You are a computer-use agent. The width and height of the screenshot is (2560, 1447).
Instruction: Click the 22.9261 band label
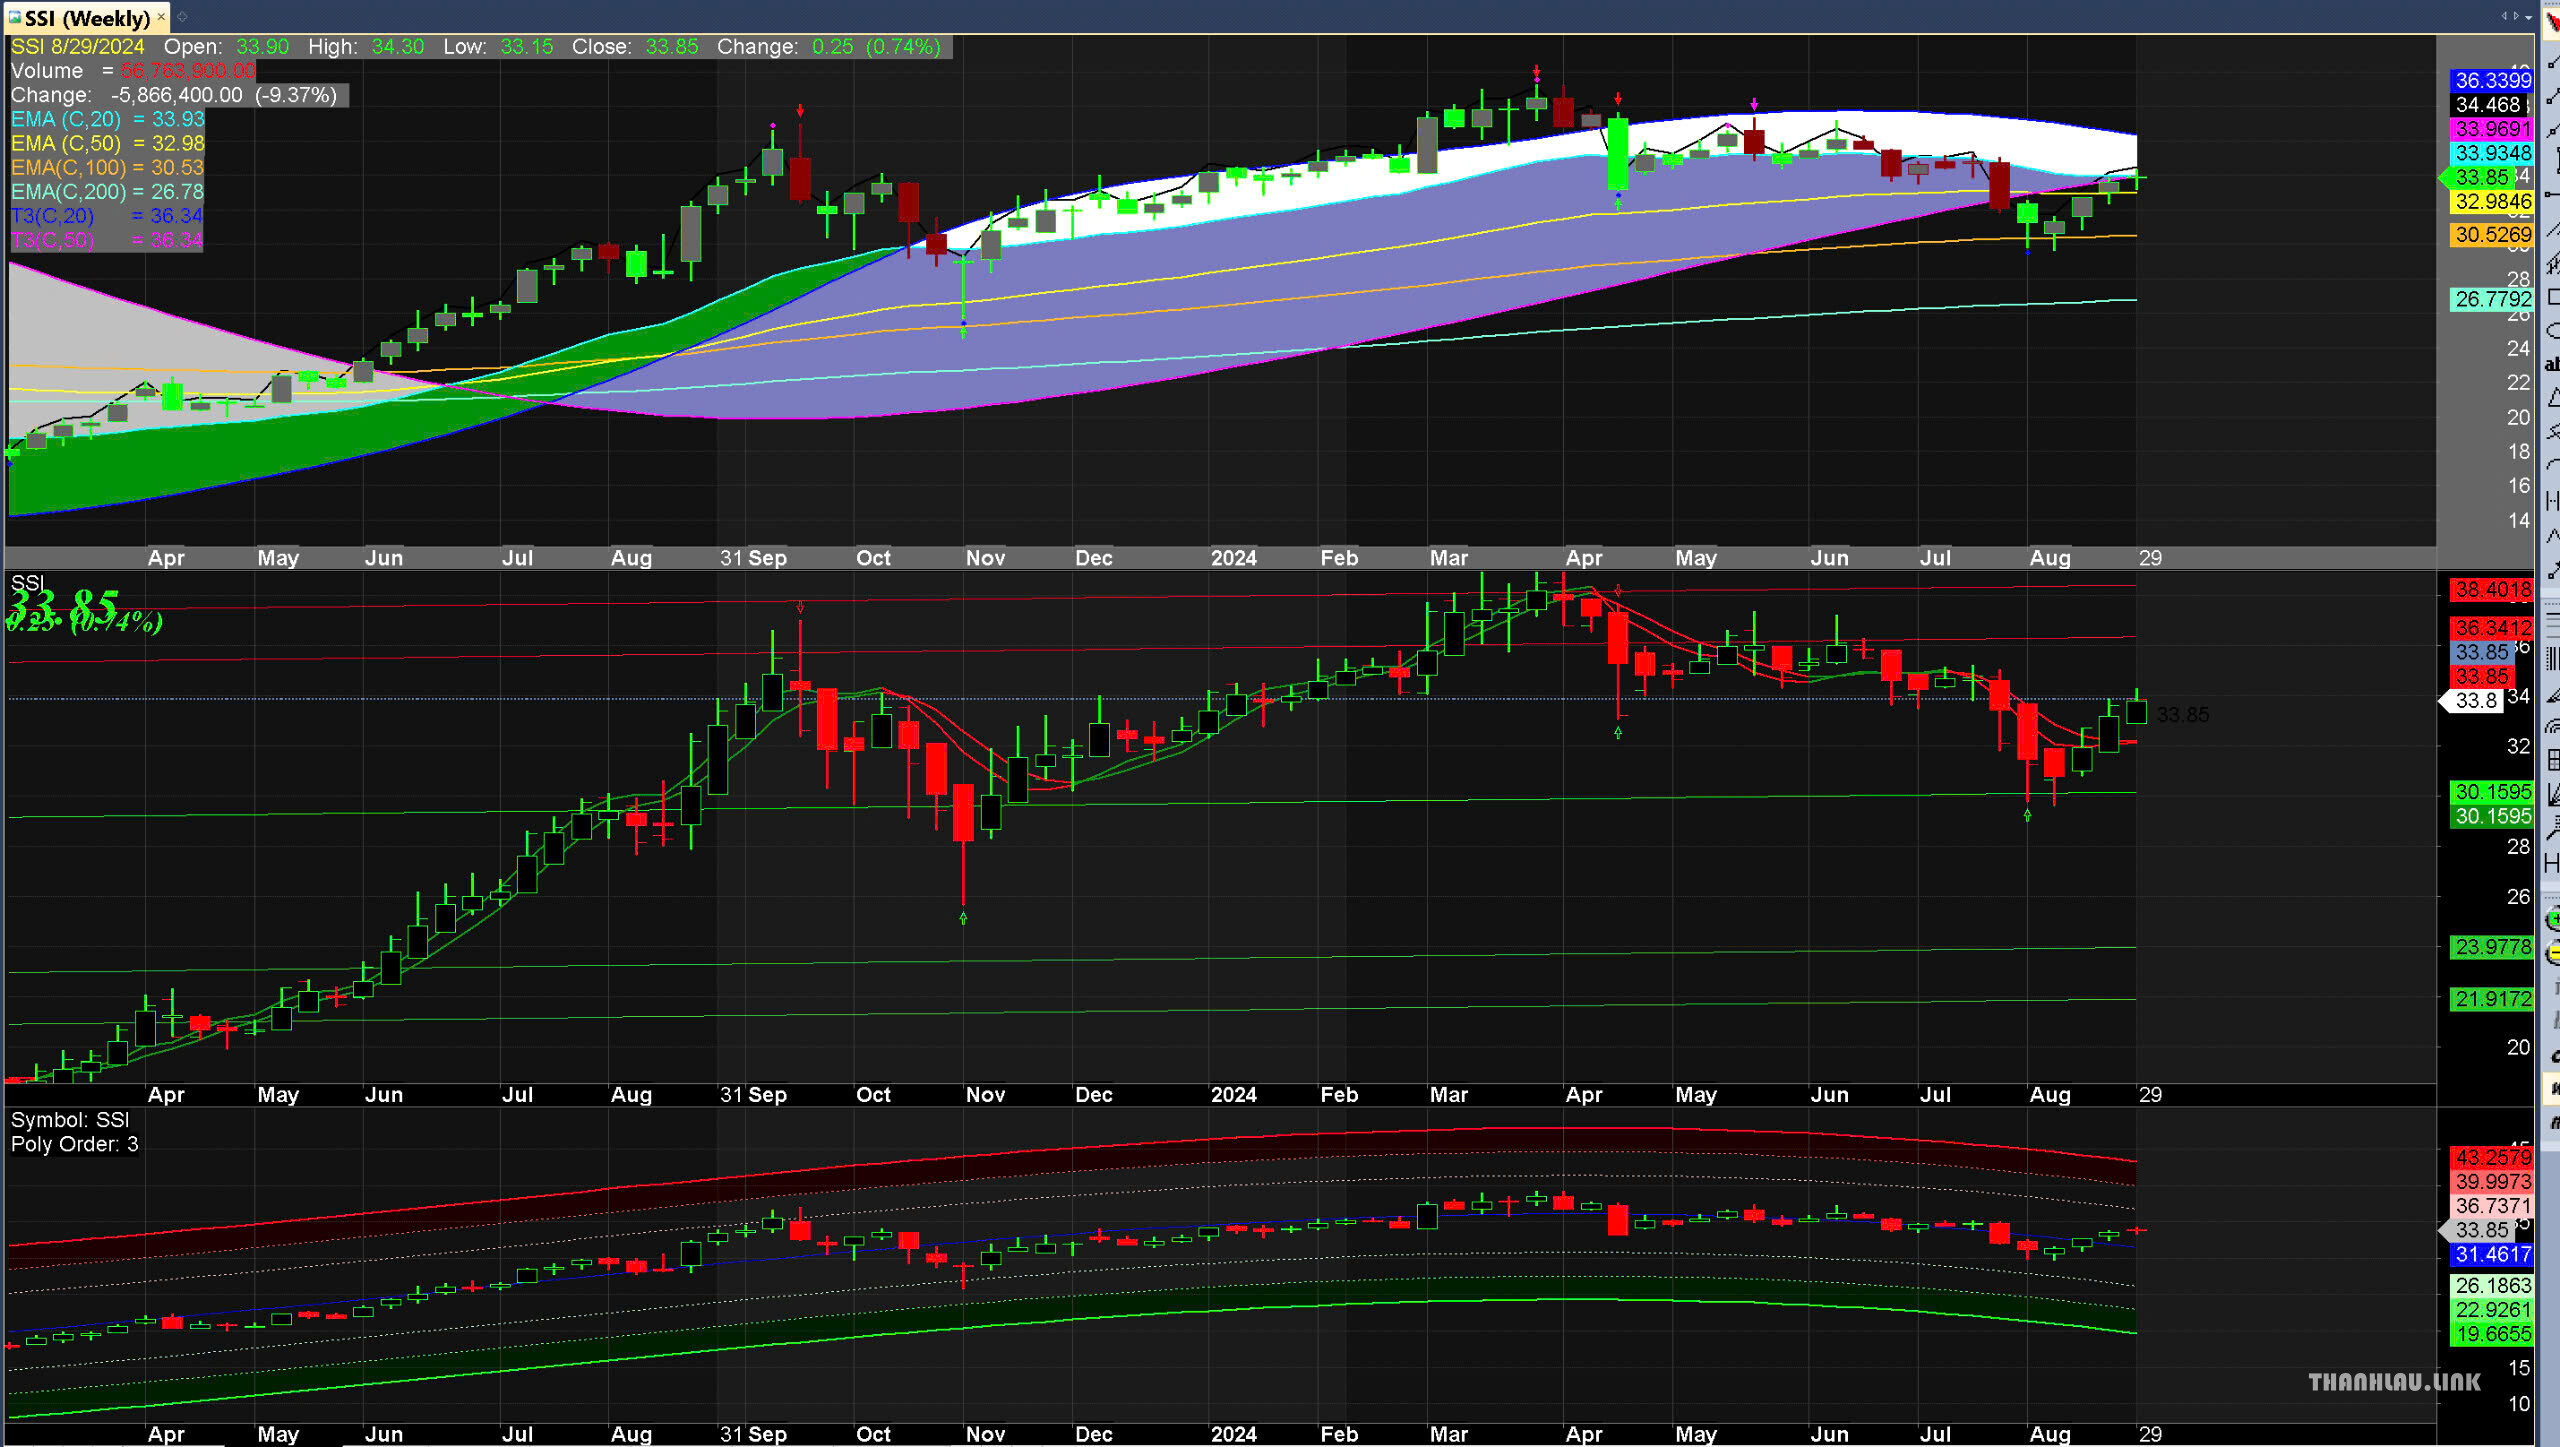(x=2493, y=1310)
